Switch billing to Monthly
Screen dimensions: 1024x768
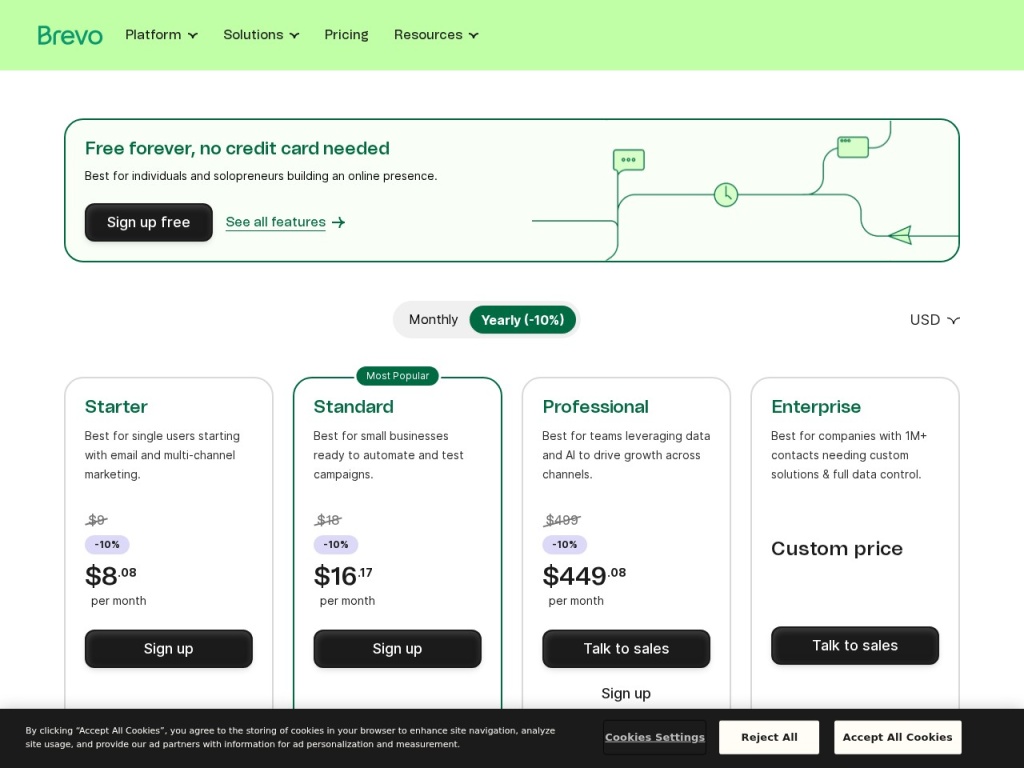[433, 319]
